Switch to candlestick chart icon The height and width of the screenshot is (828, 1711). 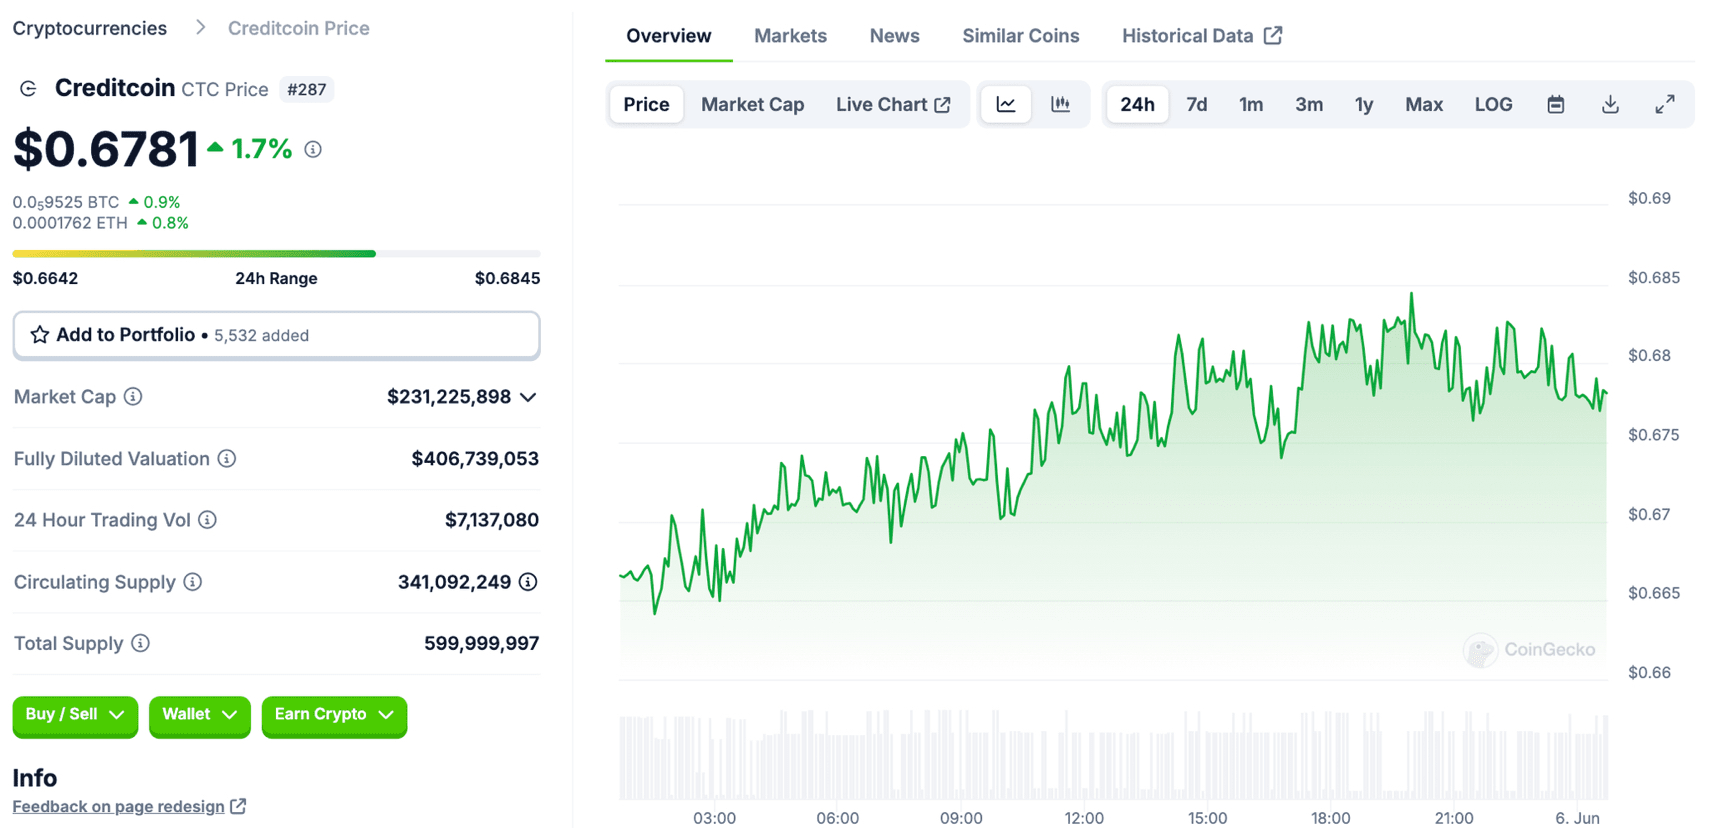point(1060,104)
